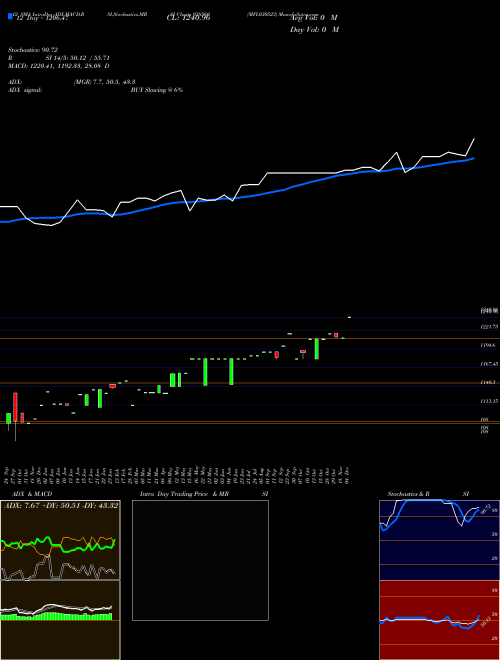Click the empty Intra Day Trading Price panel
The width and height of the screenshot is (500, 660).
point(200,560)
